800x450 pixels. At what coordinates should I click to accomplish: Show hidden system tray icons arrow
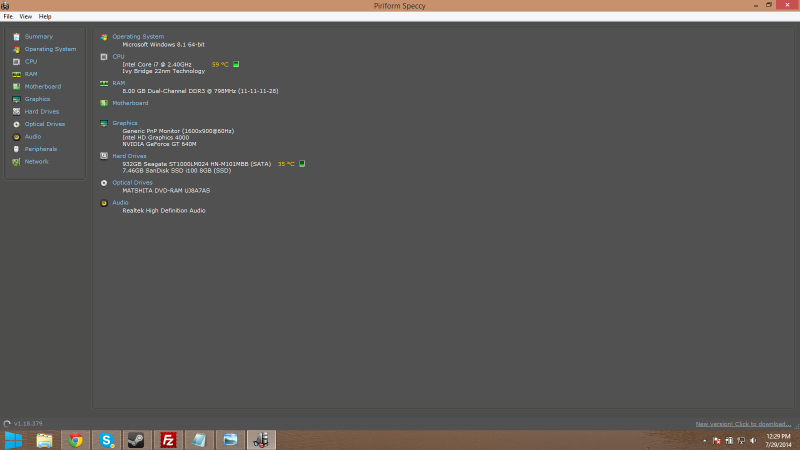[705, 440]
